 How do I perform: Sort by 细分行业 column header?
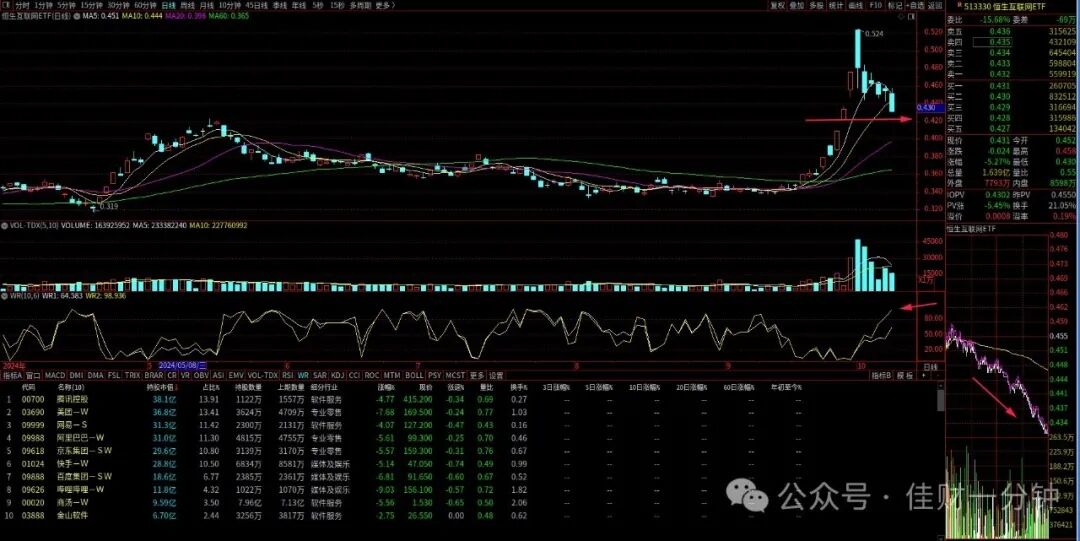(x=322, y=387)
